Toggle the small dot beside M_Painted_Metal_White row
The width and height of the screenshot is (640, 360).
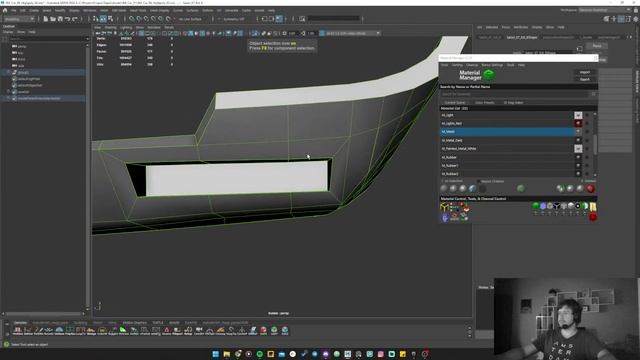(587, 149)
